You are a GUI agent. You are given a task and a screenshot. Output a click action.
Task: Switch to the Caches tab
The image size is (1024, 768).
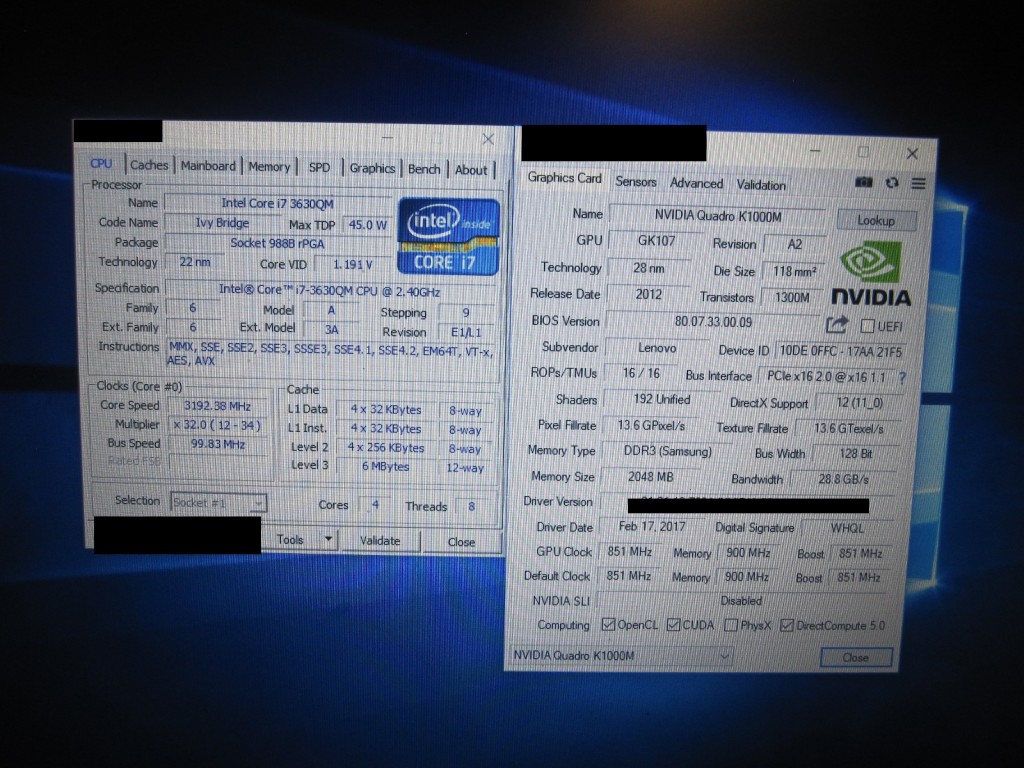coord(149,165)
